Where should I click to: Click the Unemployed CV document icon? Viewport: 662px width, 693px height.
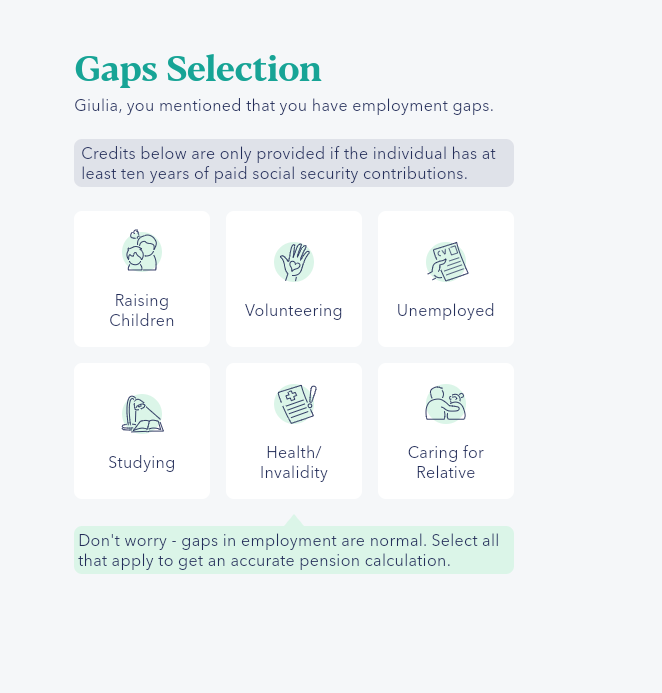click(446, 262)
